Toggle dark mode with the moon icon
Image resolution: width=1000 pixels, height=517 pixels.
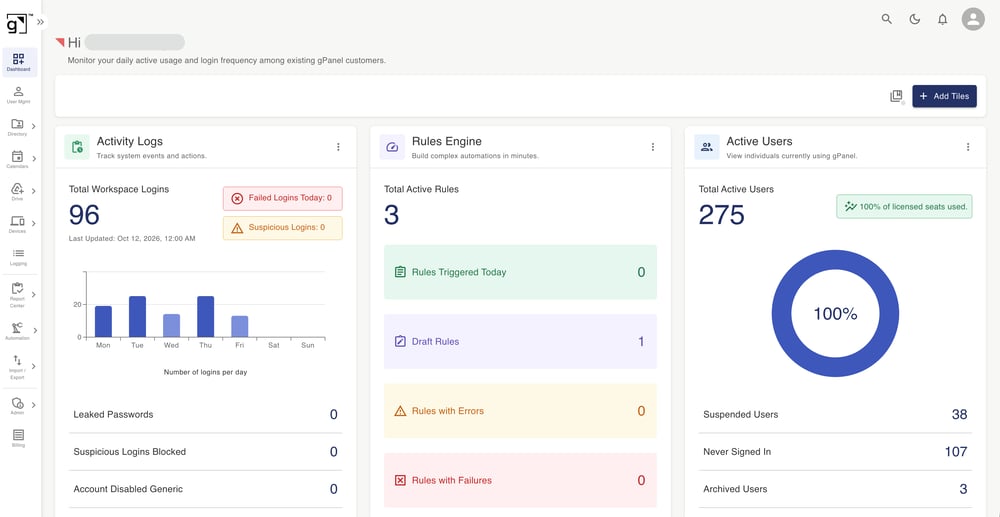pyautogui.click(x=915, y=19)
